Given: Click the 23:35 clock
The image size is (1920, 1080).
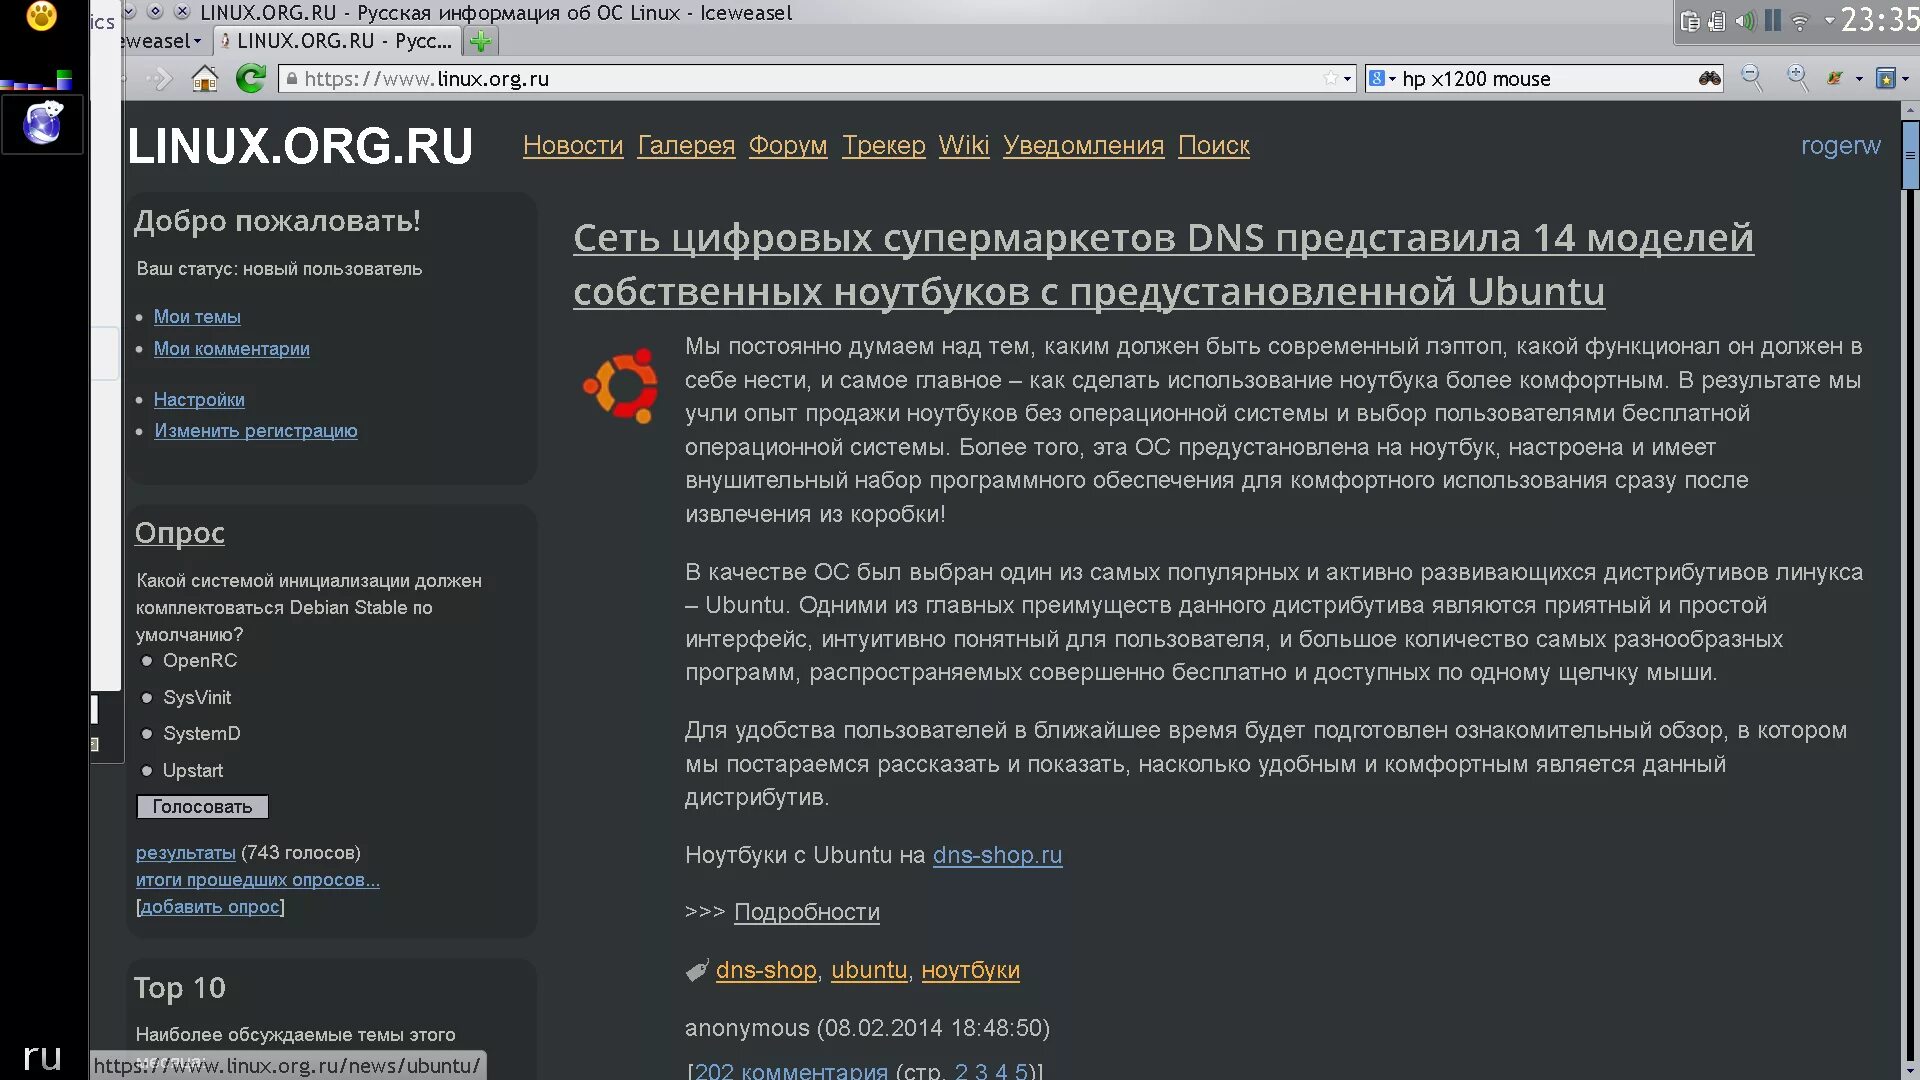Looking at the screenshot, I should tap(1879, 20).
